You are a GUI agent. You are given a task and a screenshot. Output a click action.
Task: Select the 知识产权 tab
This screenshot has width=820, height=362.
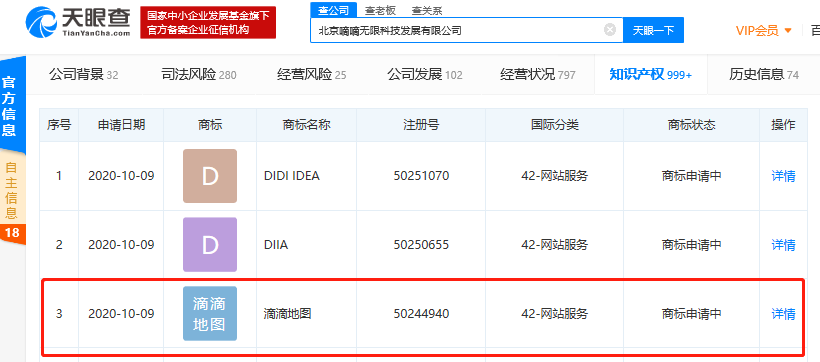[651, 75]
